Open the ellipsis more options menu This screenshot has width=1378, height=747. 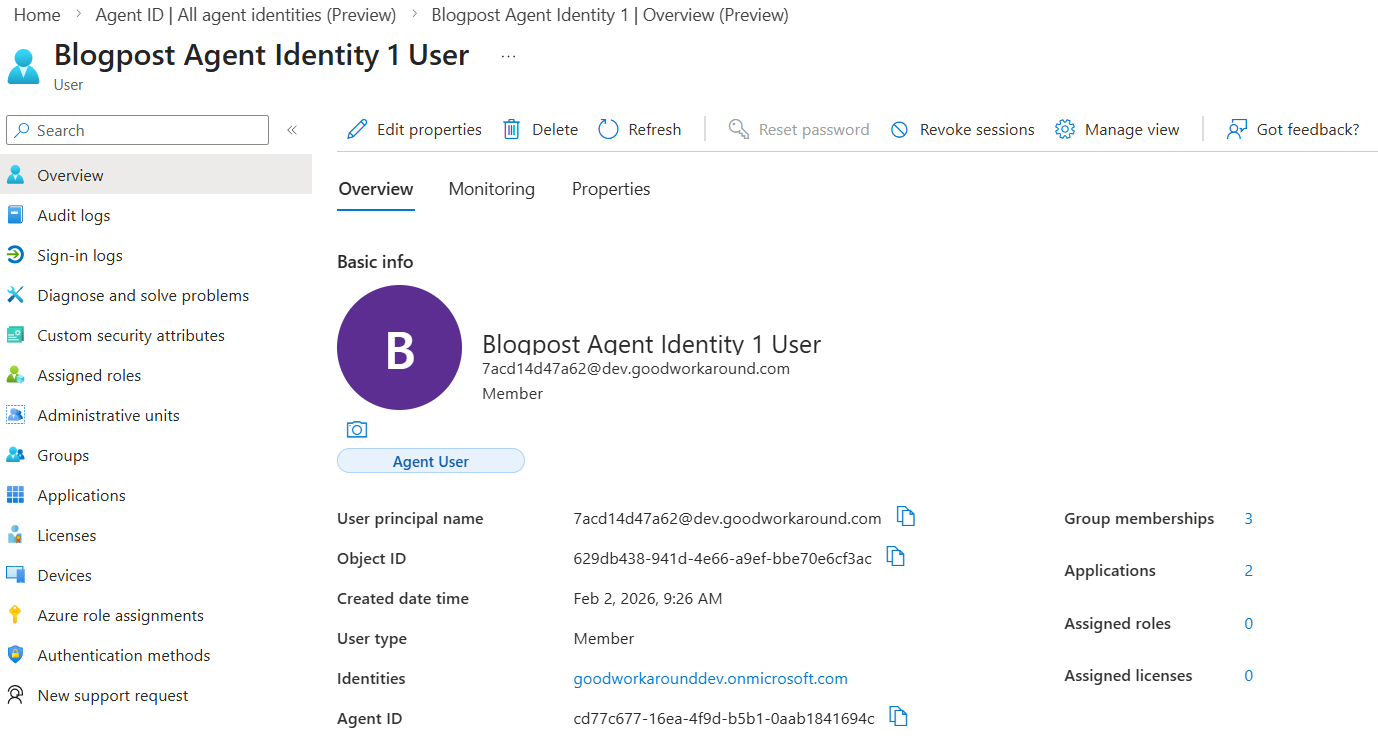(x=508, y=57)
